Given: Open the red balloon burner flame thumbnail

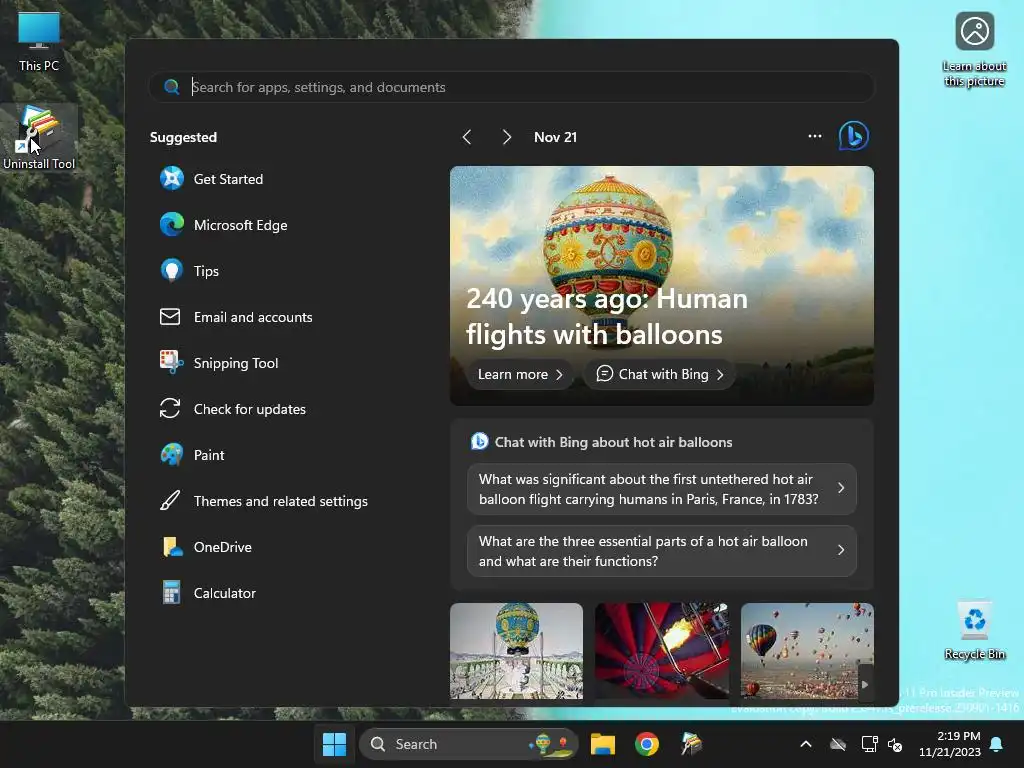Looking at the screenshot, I should [x=662, y=651].
